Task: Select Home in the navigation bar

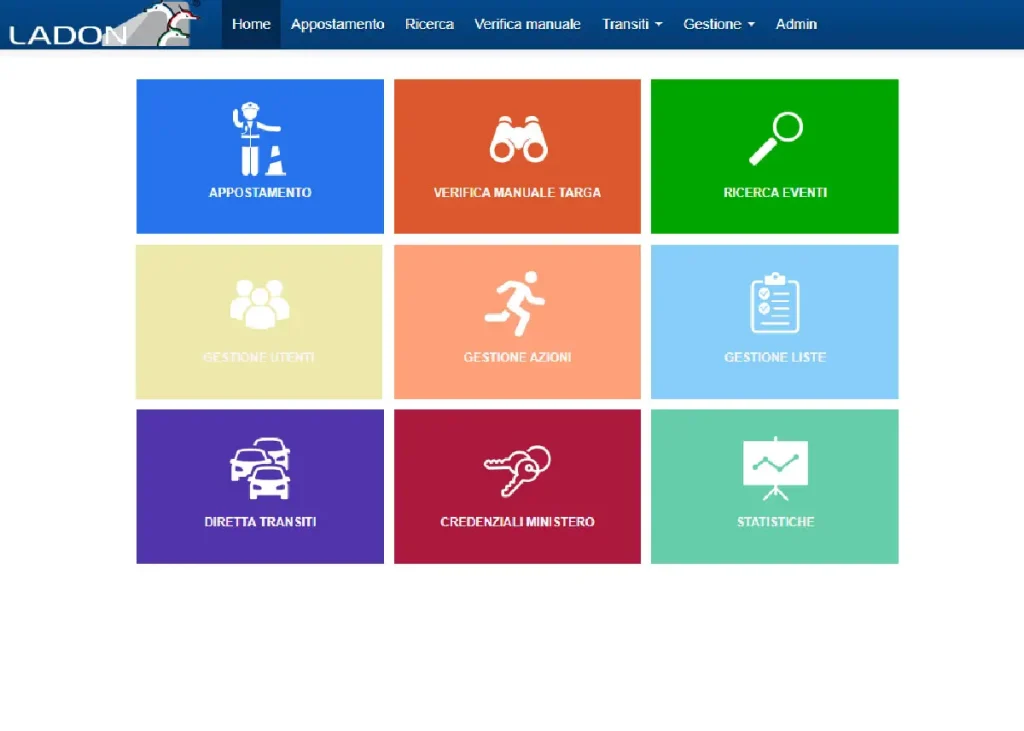Action: point(251,24)
